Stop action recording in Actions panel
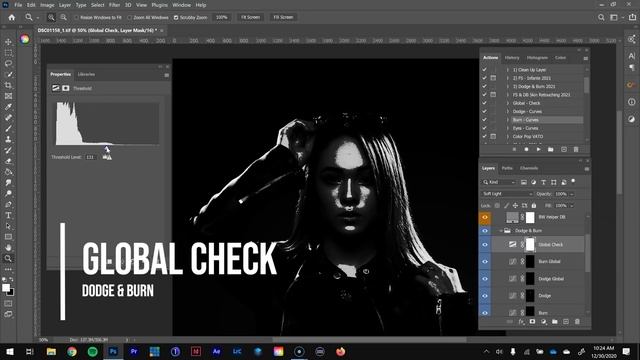The height and width of the screenshot is (360, 640). pos(514,149)
